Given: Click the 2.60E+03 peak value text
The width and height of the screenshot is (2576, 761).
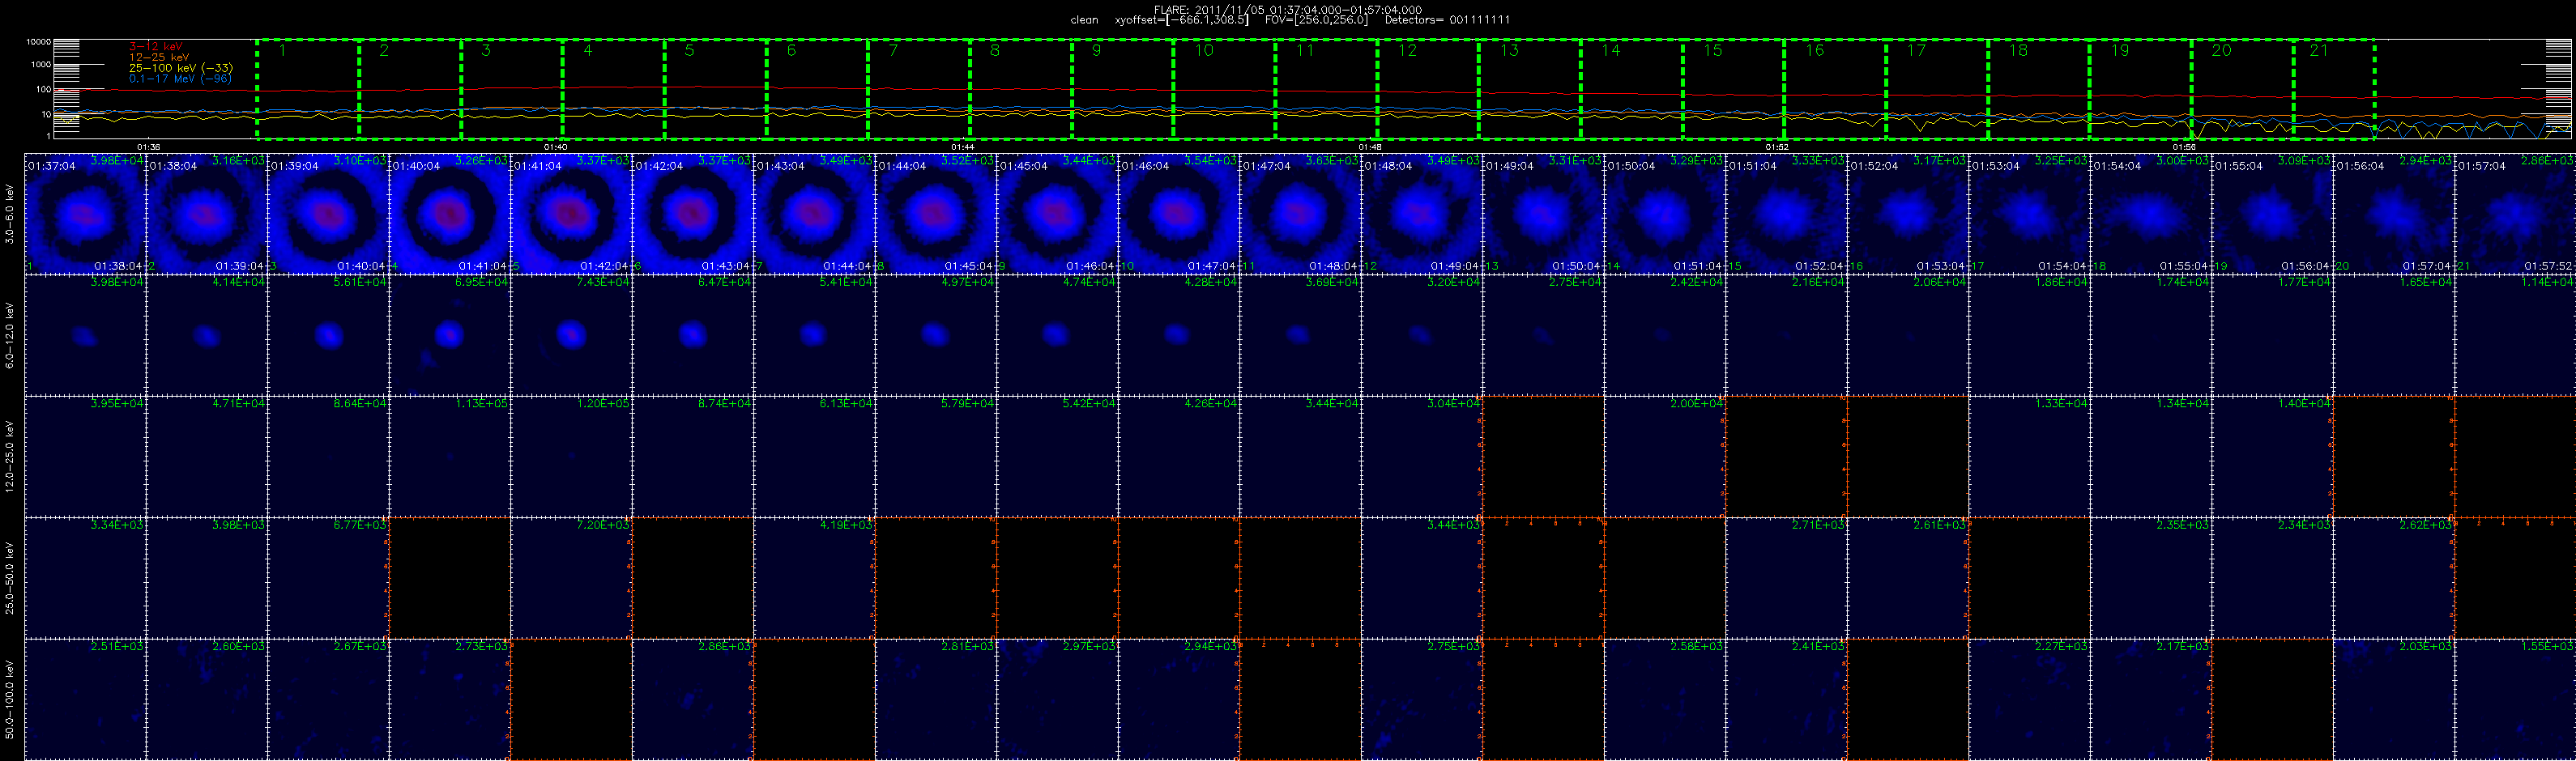Looking at the screenshot, I should click(239, 646).
